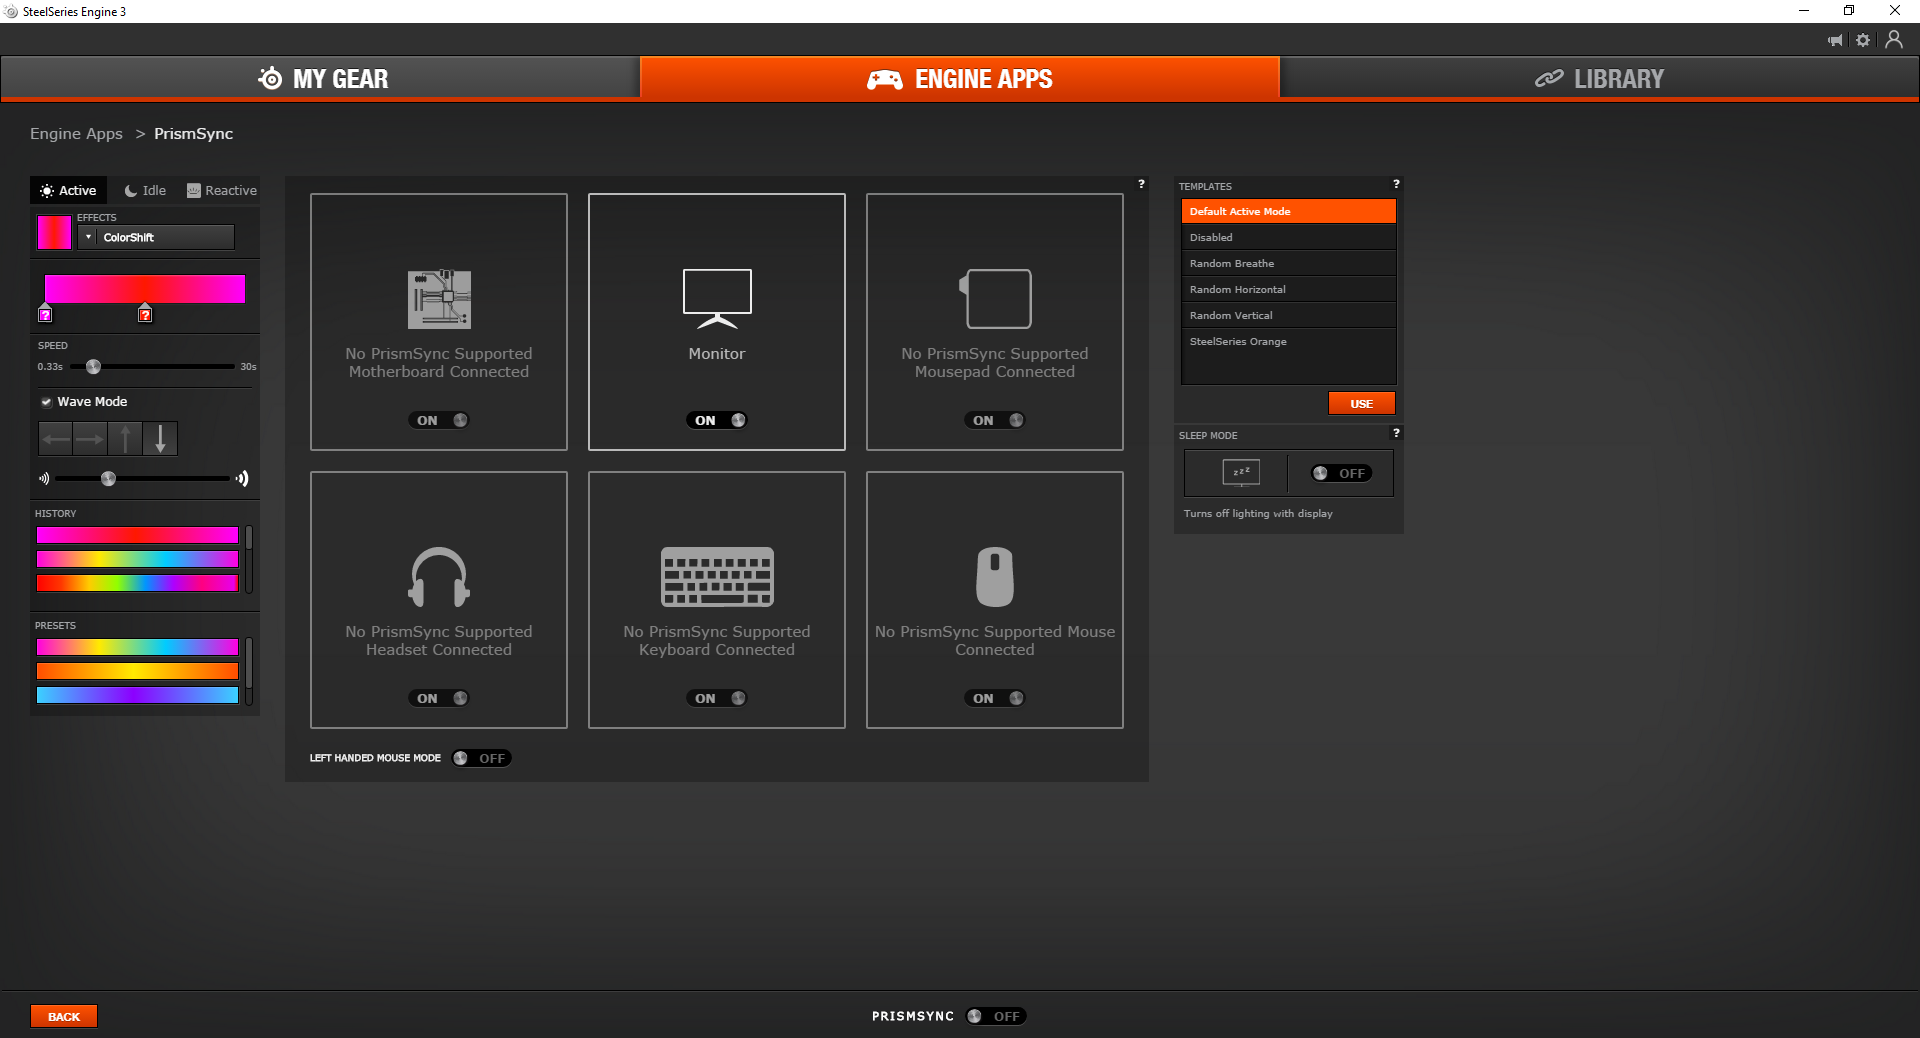Adjust the wave width slider handle
Image resolution: width=1920 pixels, height=1038 pixels.
coord(108,479)
